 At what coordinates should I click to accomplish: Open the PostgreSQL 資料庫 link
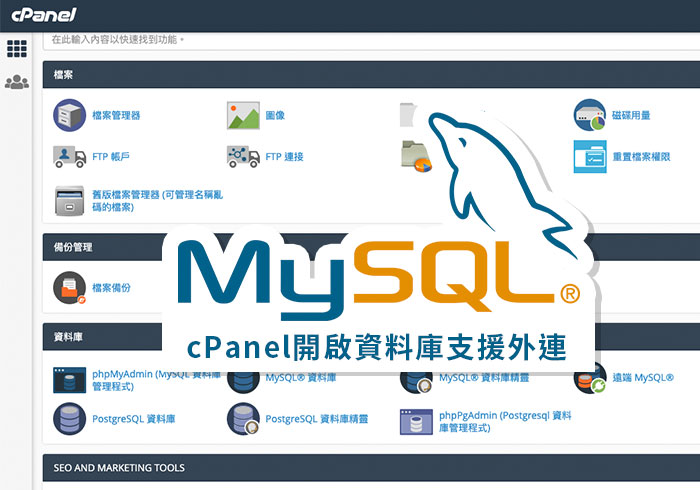coord(133,419)
